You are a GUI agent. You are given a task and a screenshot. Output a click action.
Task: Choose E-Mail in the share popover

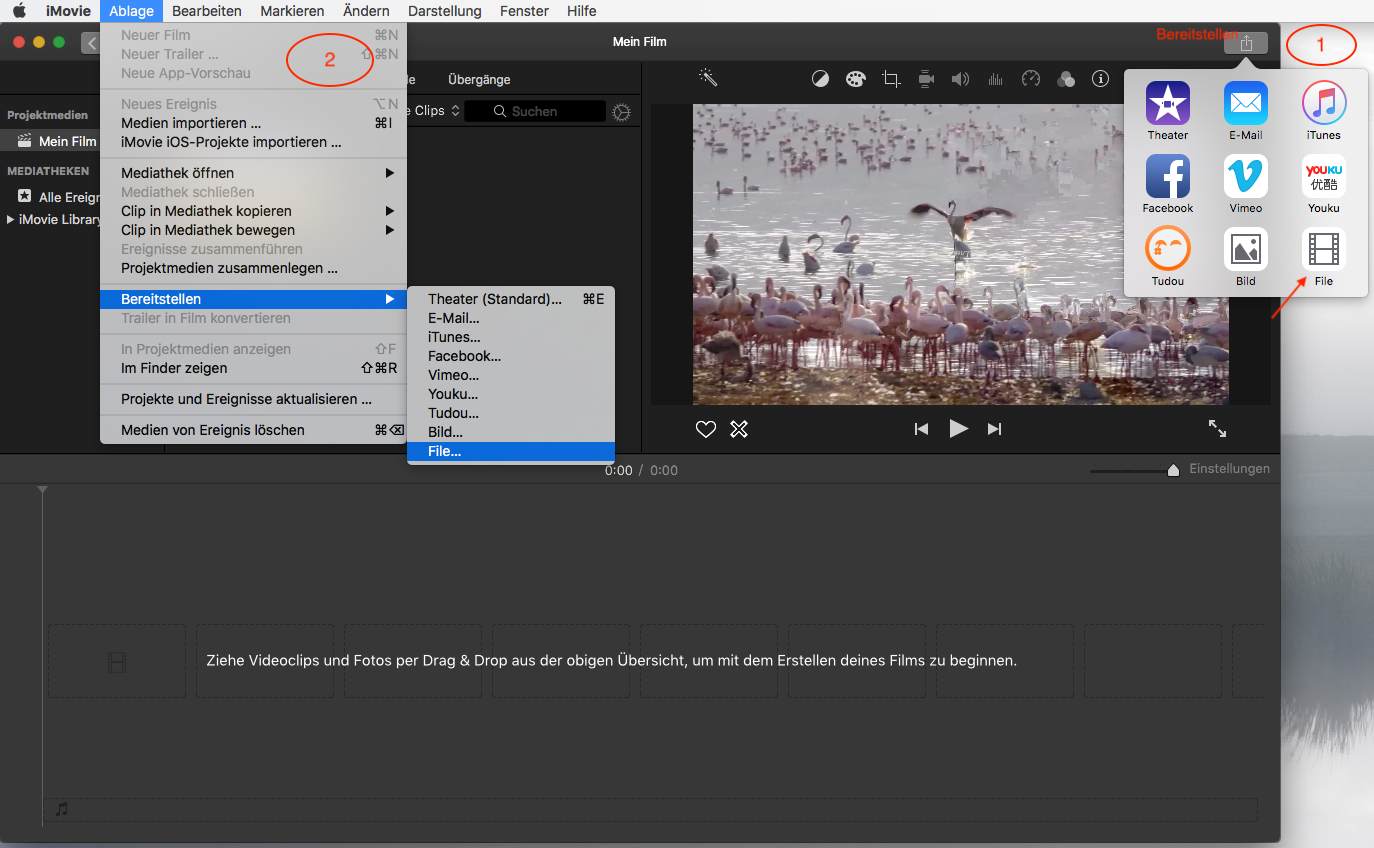tap(1245, 111)
